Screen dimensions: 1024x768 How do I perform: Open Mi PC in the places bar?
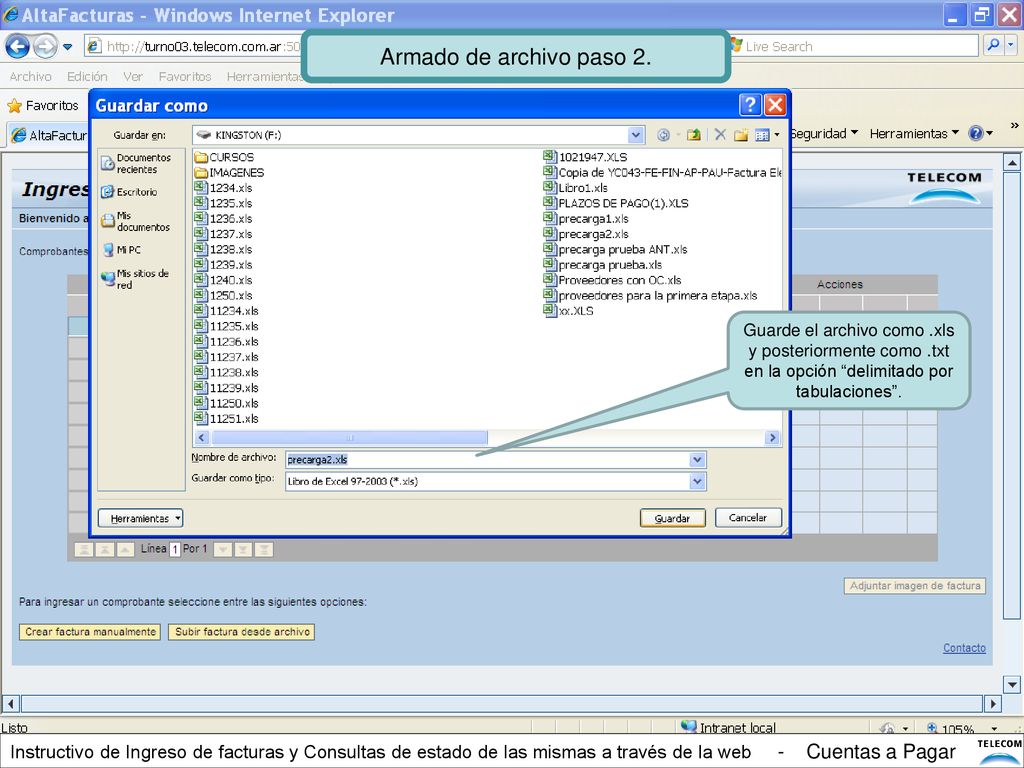(122, 249)
